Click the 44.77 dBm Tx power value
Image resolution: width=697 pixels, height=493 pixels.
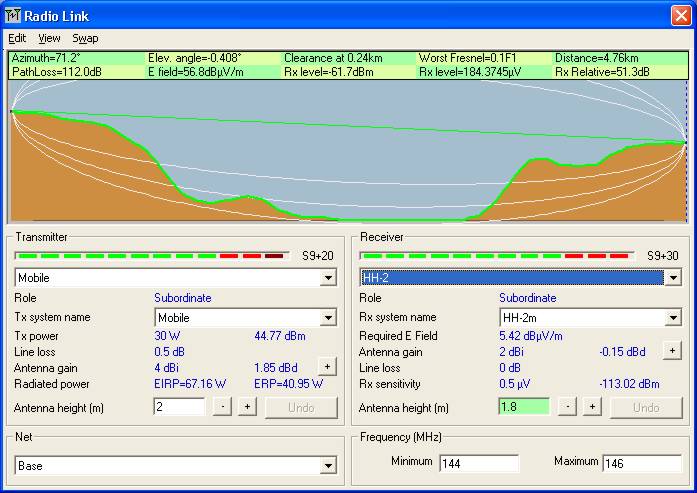(x=280, y=336)
